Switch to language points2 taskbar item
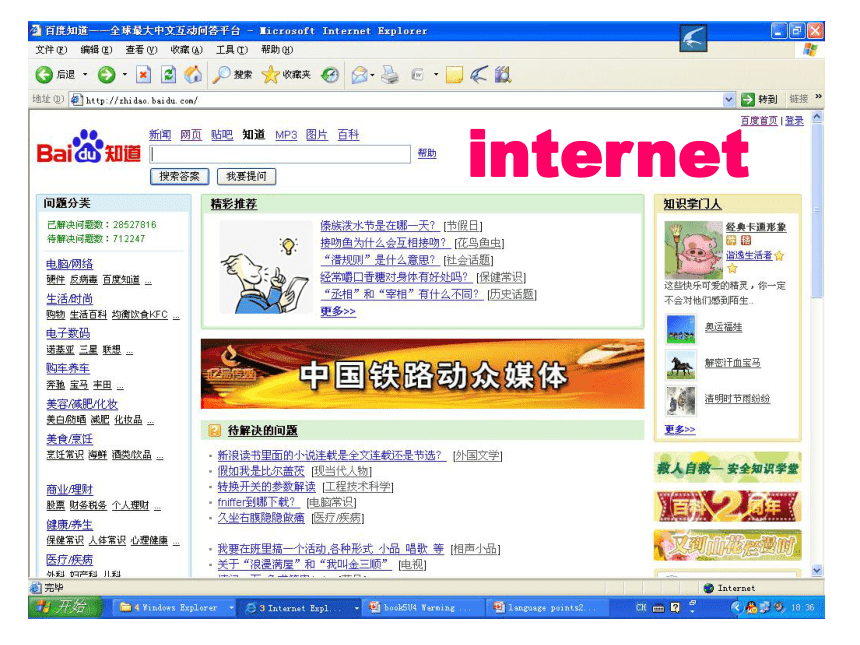 point(547,608)
